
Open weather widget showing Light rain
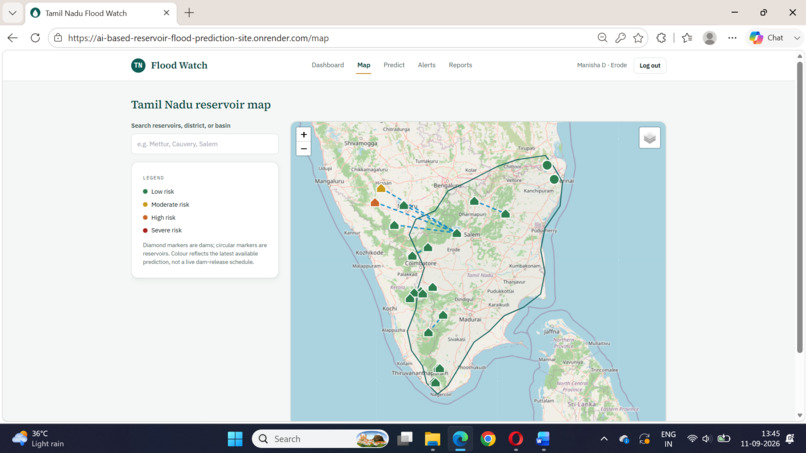coord(39,439)
